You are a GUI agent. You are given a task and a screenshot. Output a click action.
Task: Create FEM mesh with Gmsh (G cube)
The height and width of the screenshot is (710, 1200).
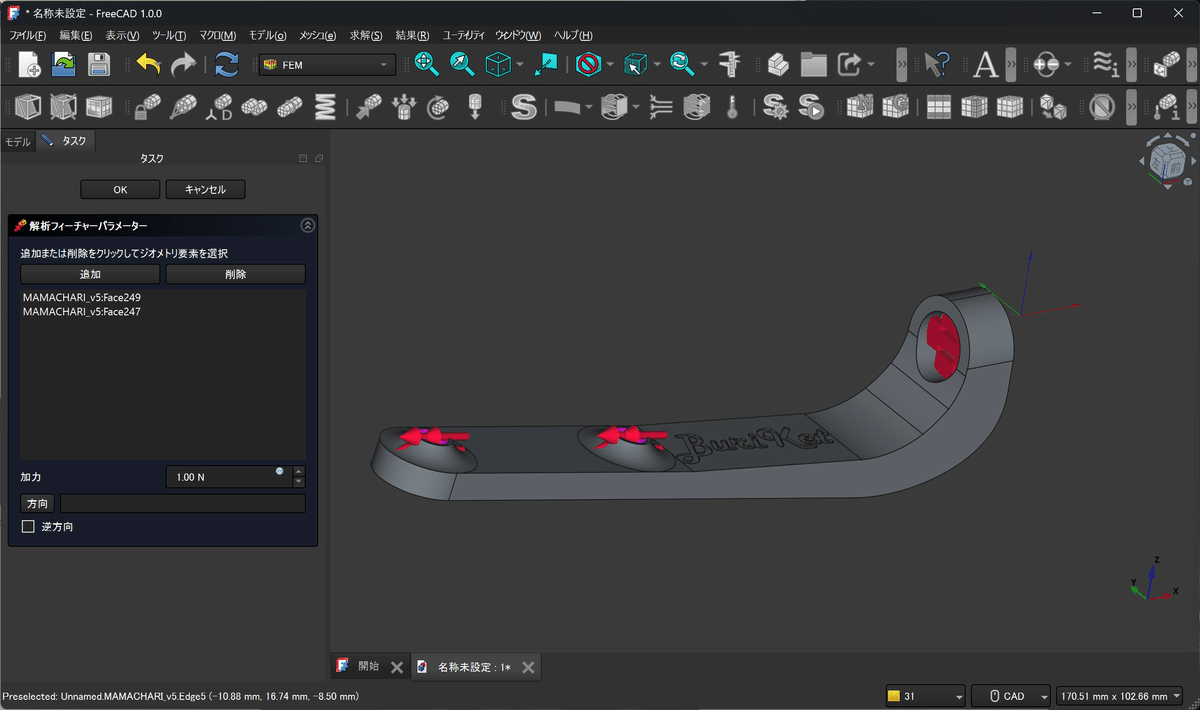[x=895, y=106]
